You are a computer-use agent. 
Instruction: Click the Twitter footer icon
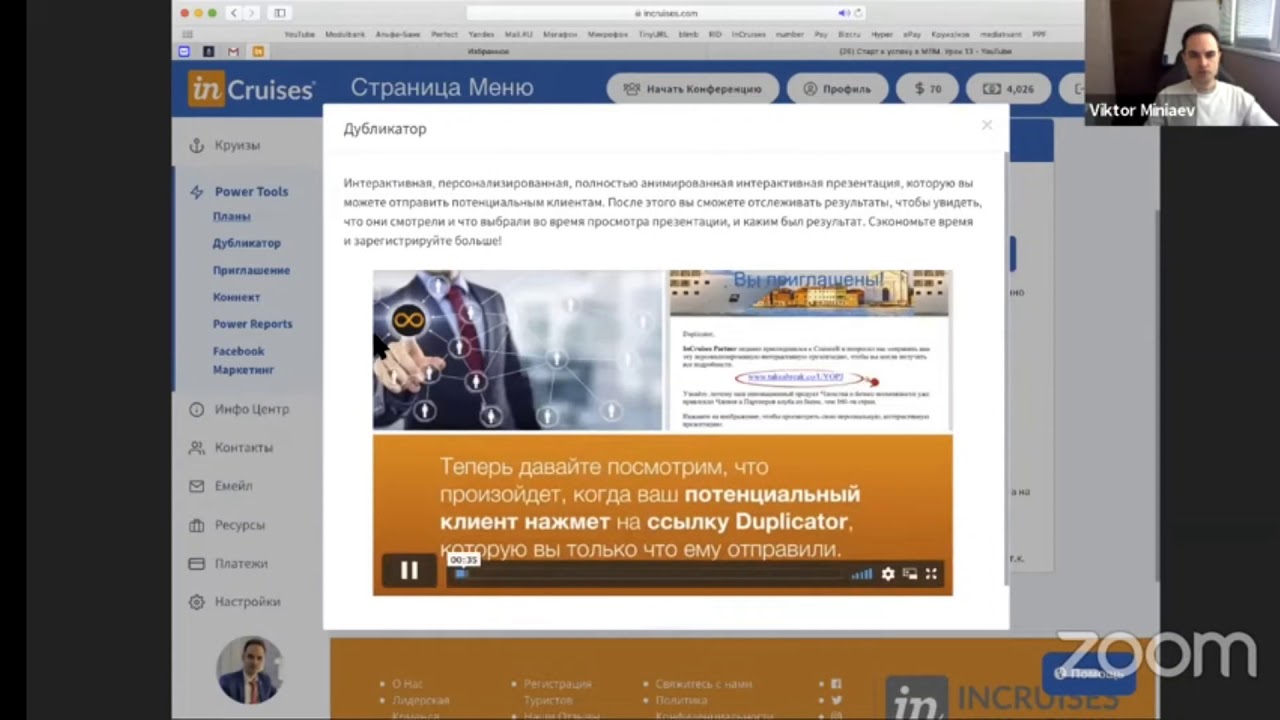pyautogui.click(x=836, y=700)
